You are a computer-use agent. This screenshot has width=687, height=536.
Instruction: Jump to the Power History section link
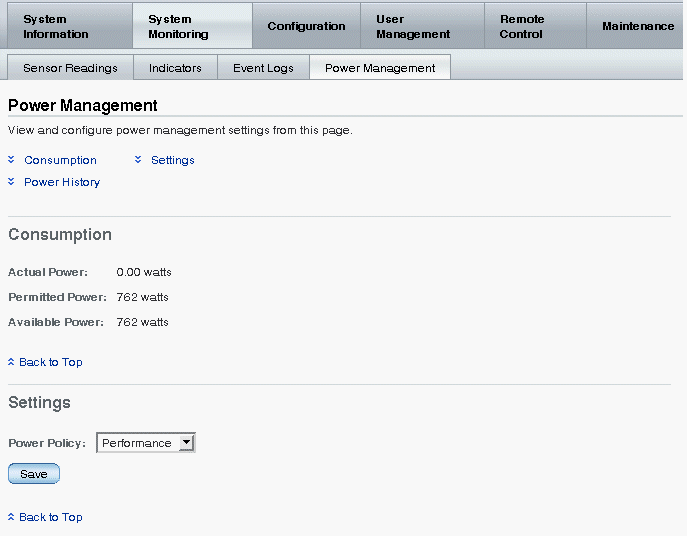coord(62,182)
